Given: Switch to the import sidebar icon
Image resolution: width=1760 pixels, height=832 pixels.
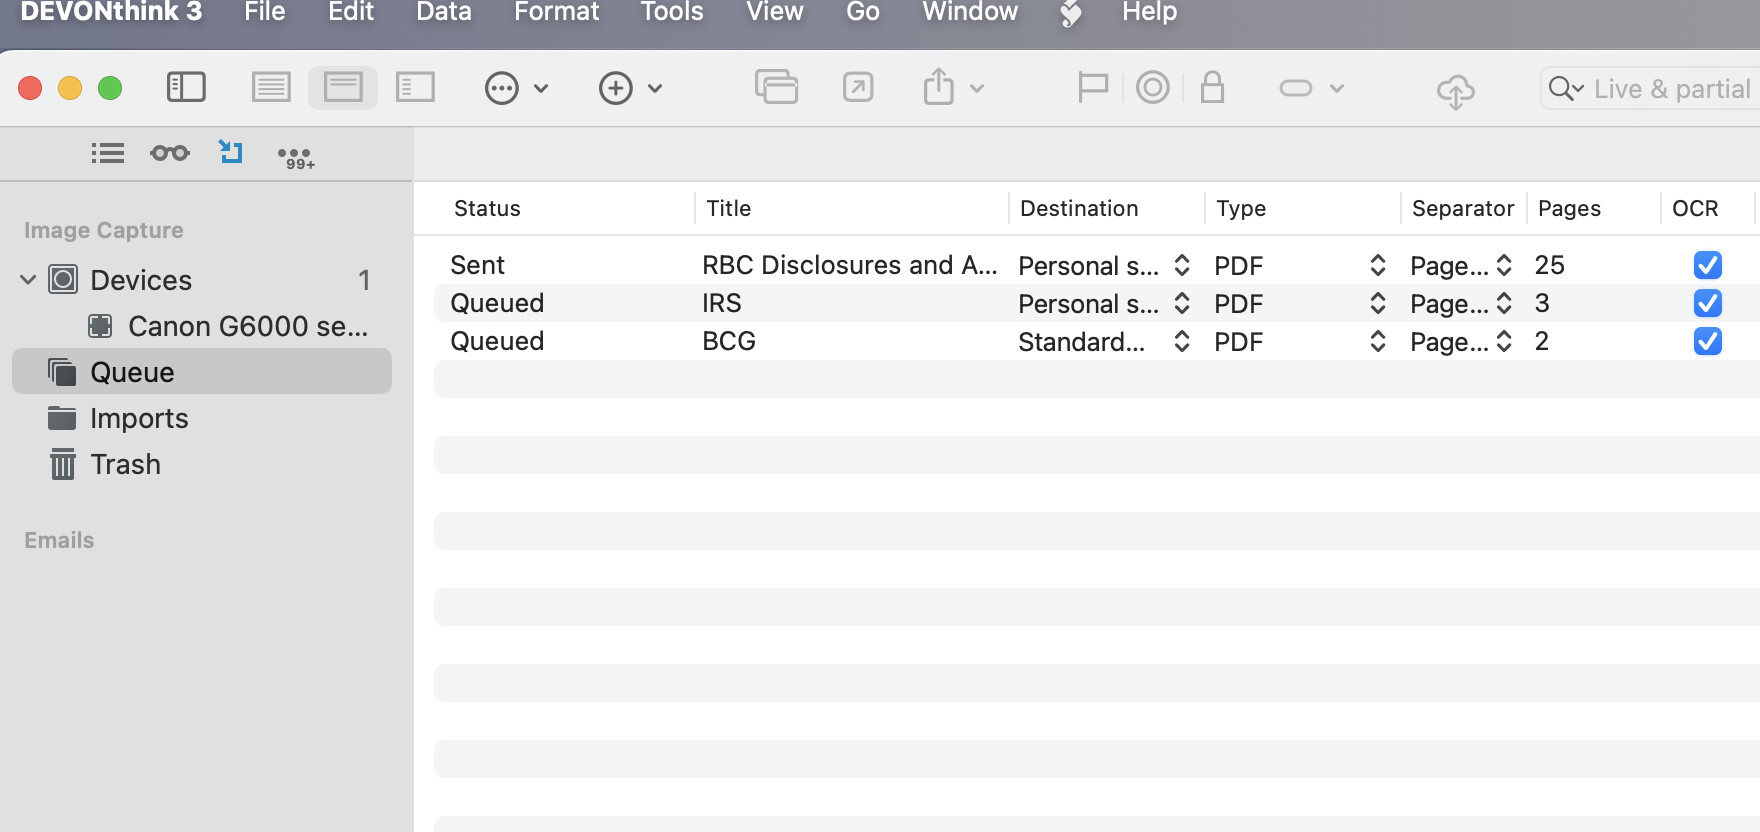Looking at the screenshot, I should [x=231, y=152].
